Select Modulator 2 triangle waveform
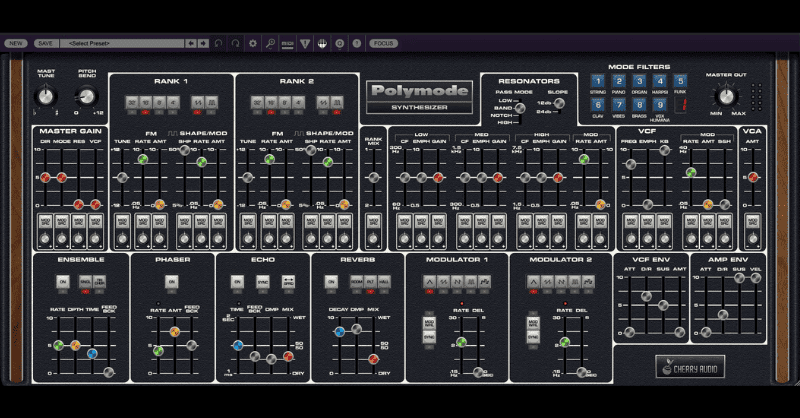The width and height of the screenshot is (800, 418). point(533,281)
